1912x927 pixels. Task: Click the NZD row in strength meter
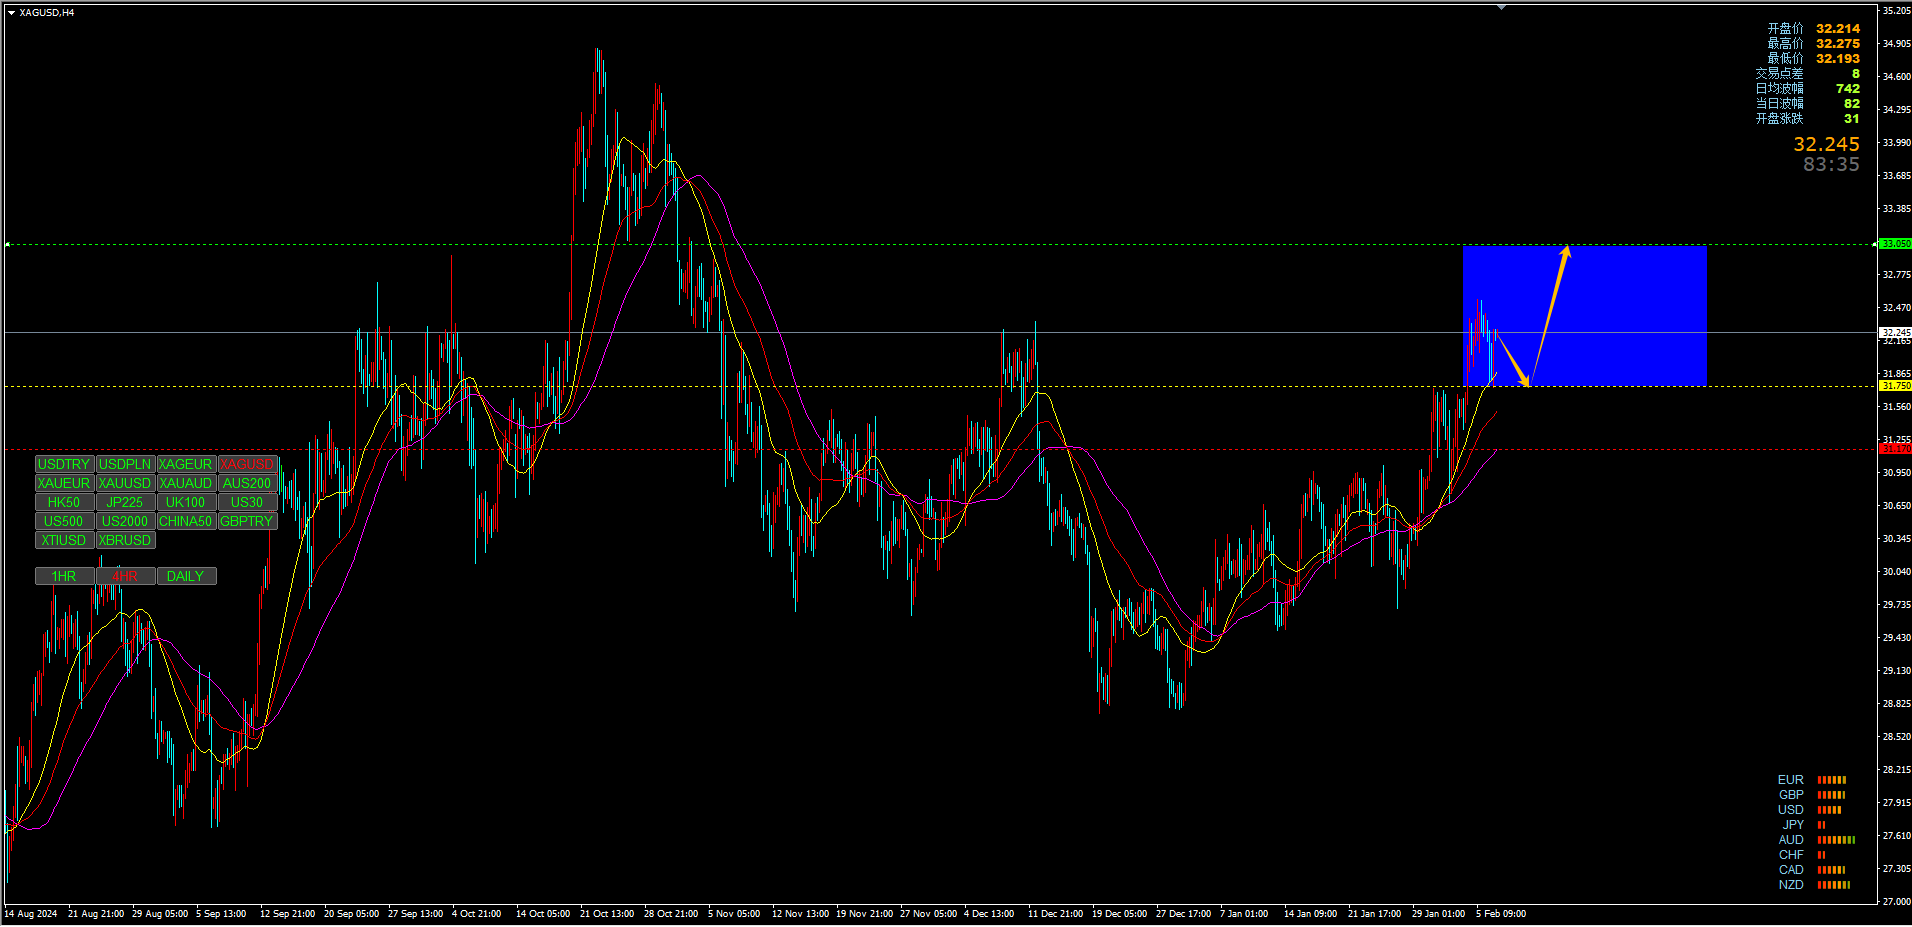click(1814, 885)
